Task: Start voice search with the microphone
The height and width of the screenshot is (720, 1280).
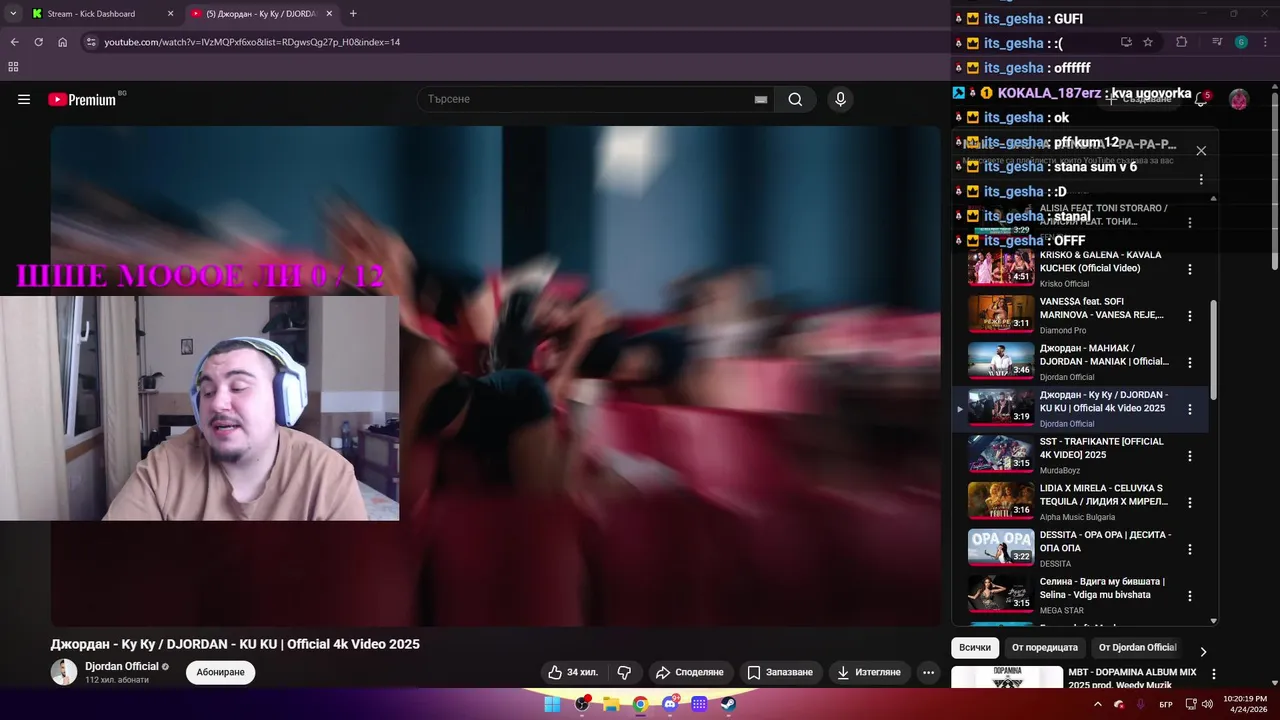Action: [840, 99]
